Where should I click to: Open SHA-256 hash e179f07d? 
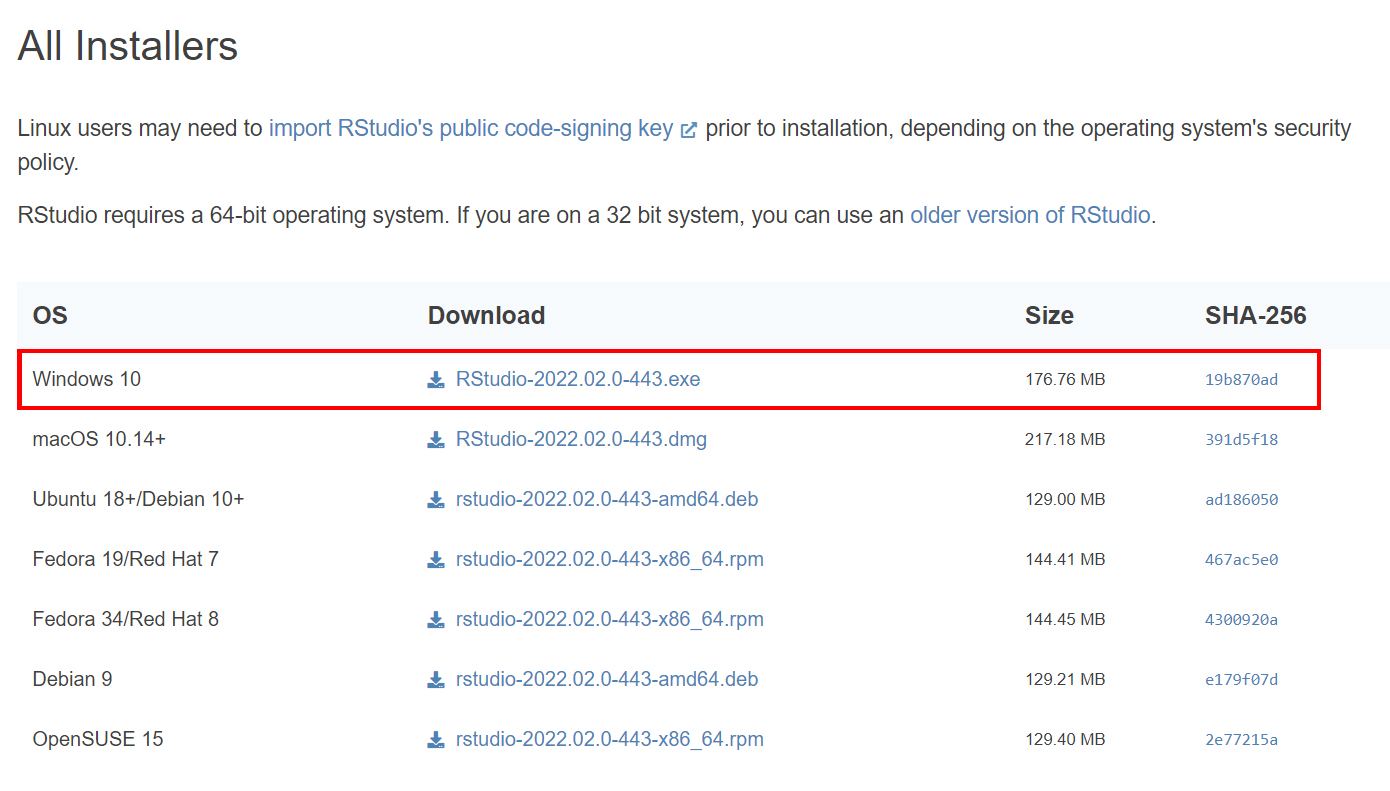pos(1241,680)
